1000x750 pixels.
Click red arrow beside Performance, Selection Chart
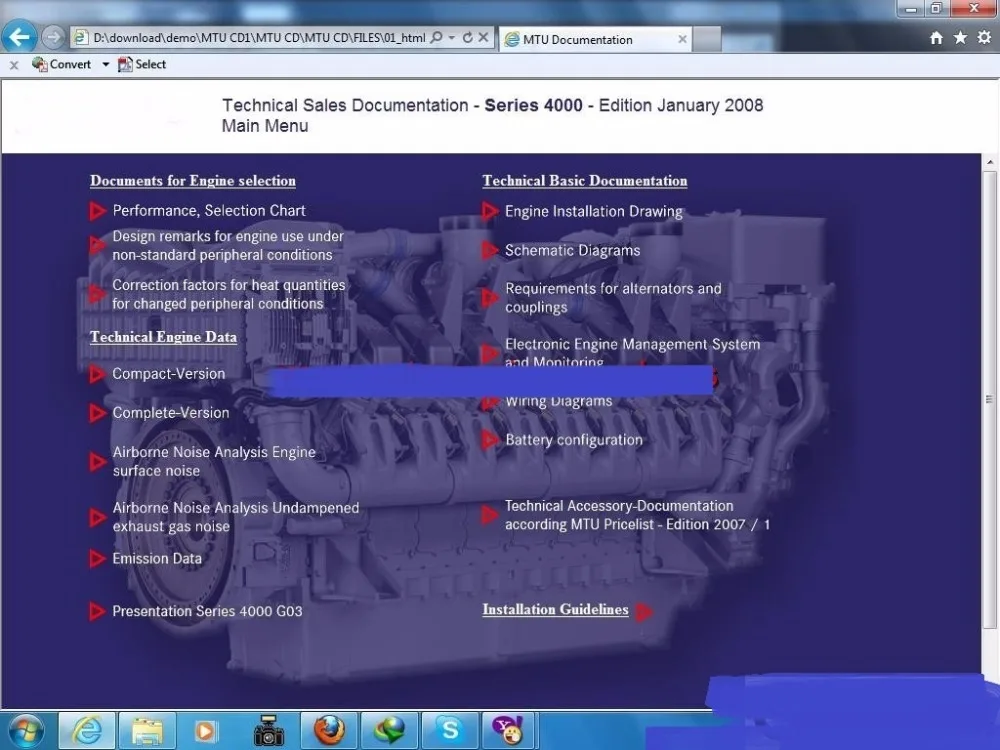point(97,211)
